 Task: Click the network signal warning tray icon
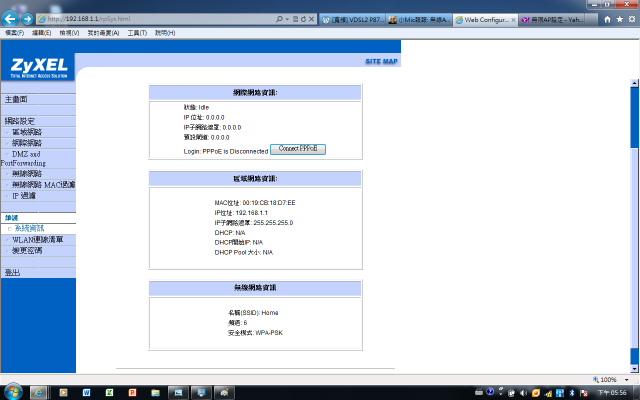click(548, 393)
